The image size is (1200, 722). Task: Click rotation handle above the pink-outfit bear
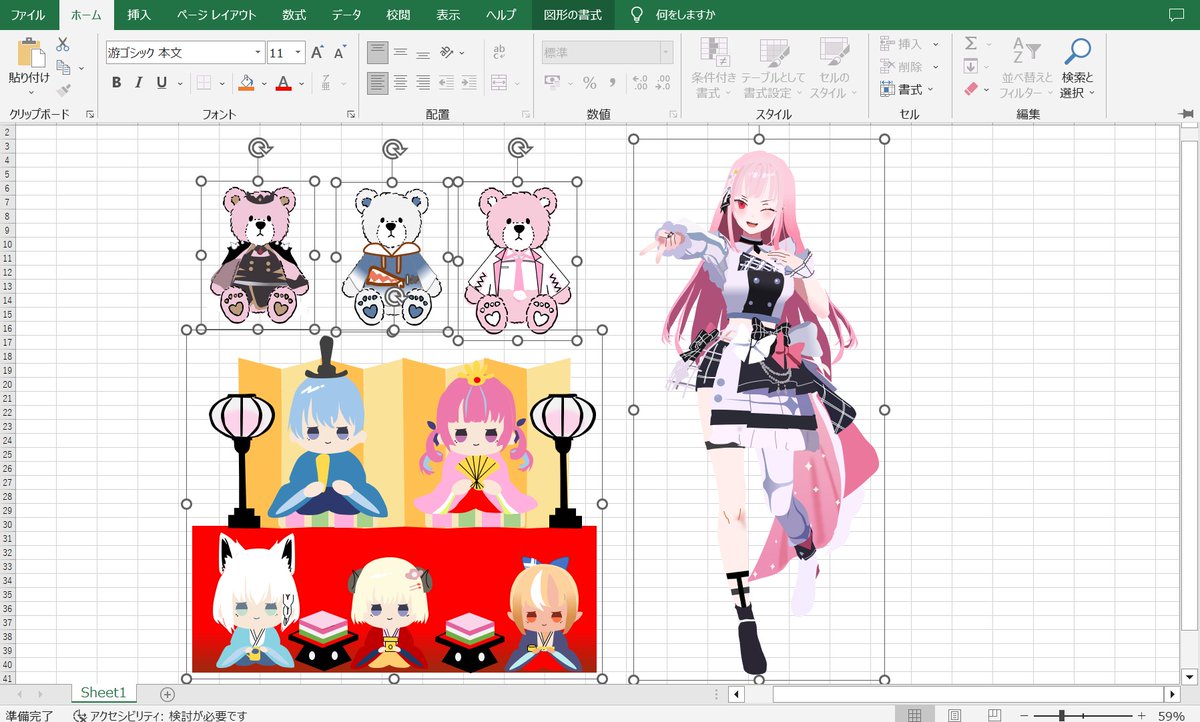tap(519, 149)
